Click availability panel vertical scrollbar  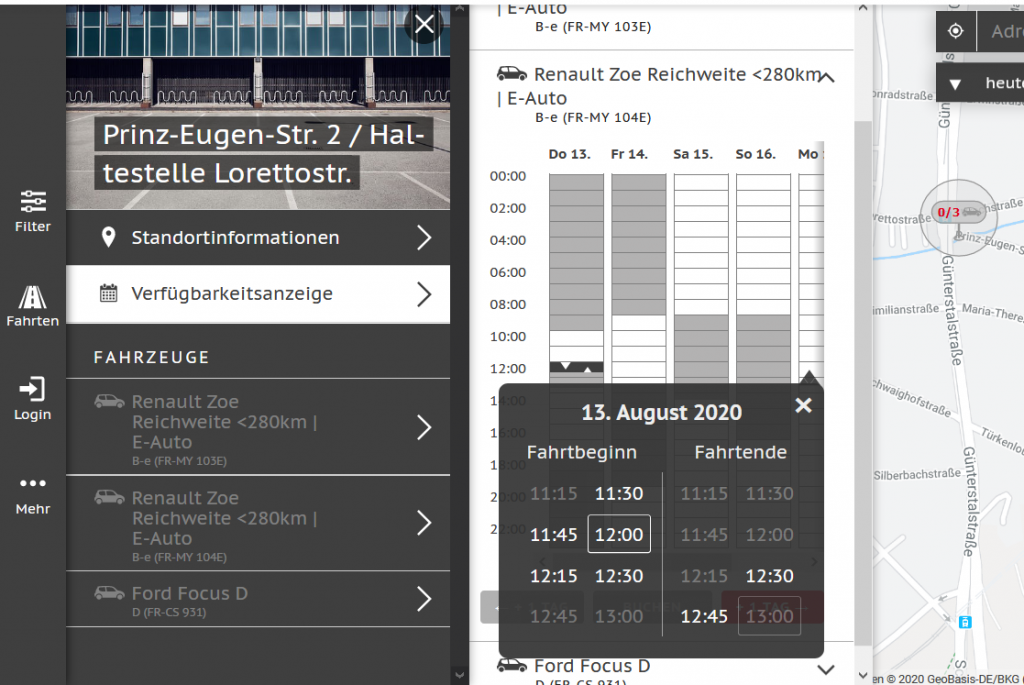863,382
